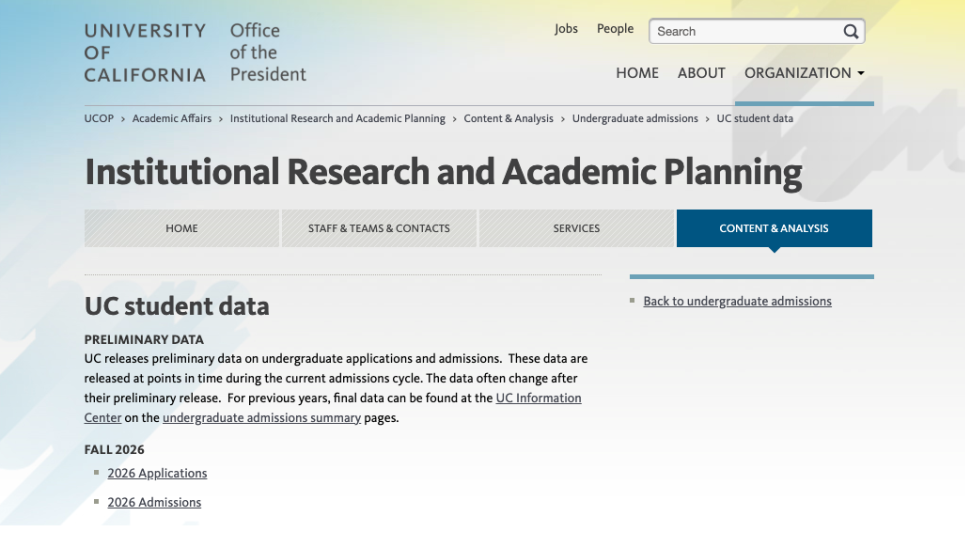The width and height of the screenshot is (965, 540).
Task: Switch to STAFF & TEAMS & CONTACTS tab
Action: coord(379,228)
